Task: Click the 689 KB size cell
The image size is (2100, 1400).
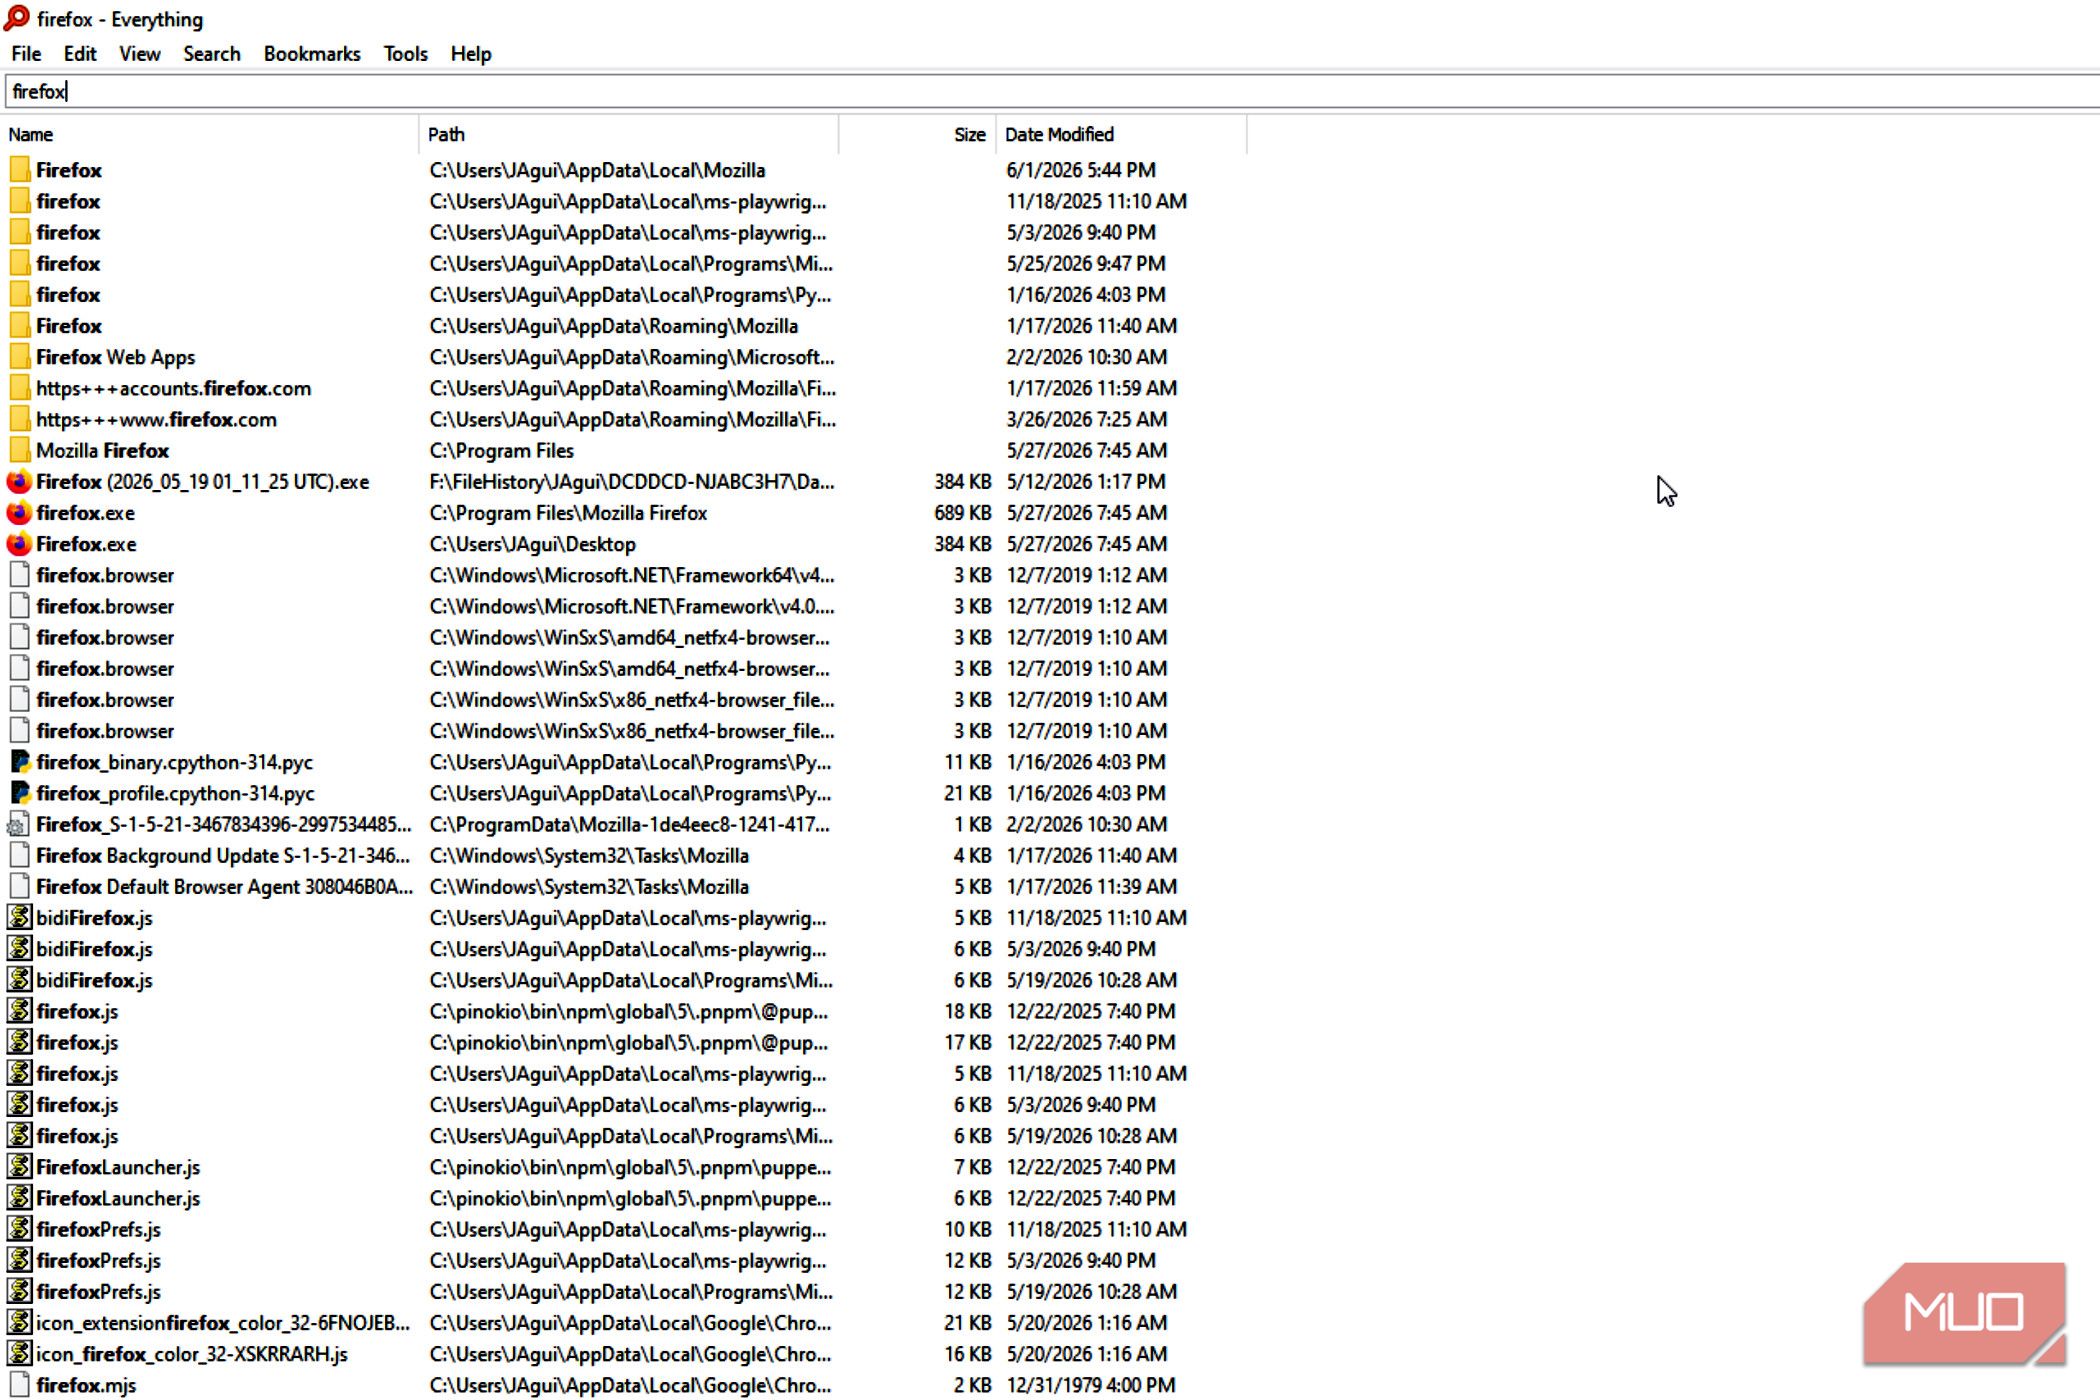Action: tap(963, 513)
